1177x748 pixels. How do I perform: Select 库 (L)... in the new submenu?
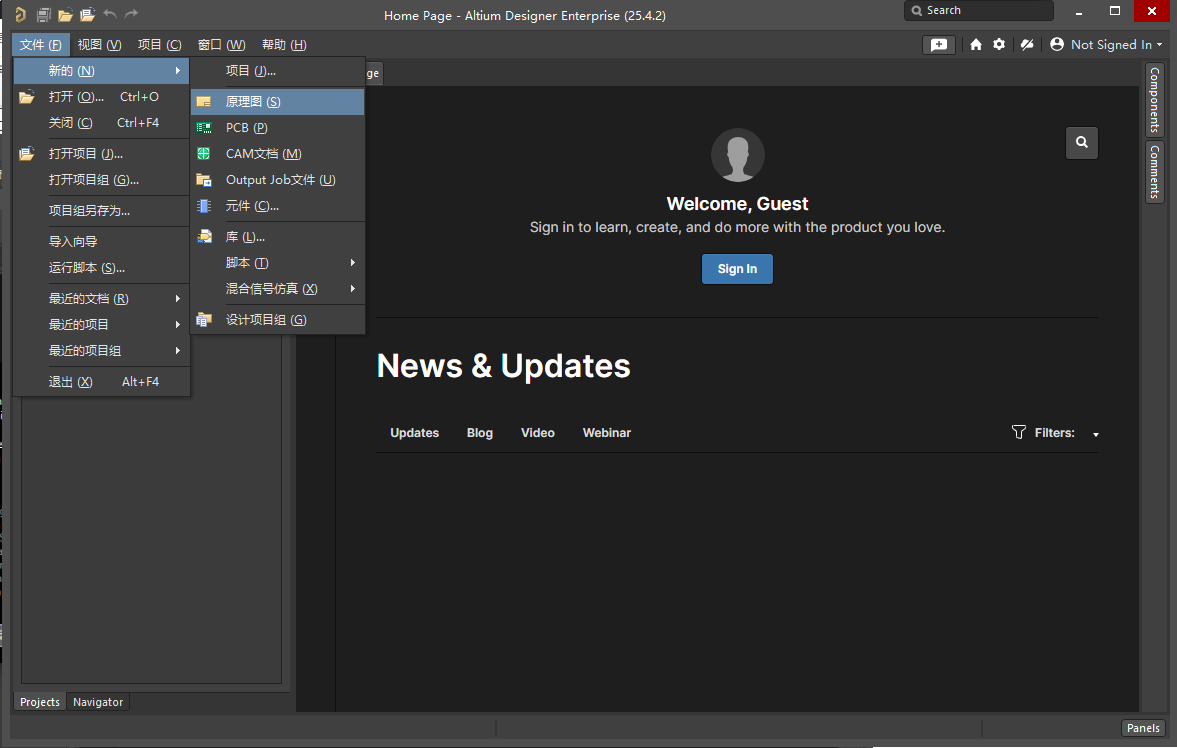click(278, 237)
